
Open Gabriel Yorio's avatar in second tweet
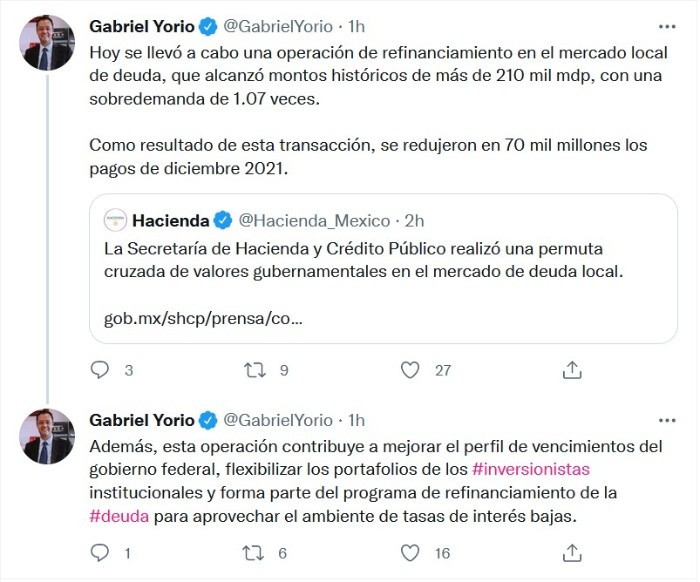click(x=47, y=436)
